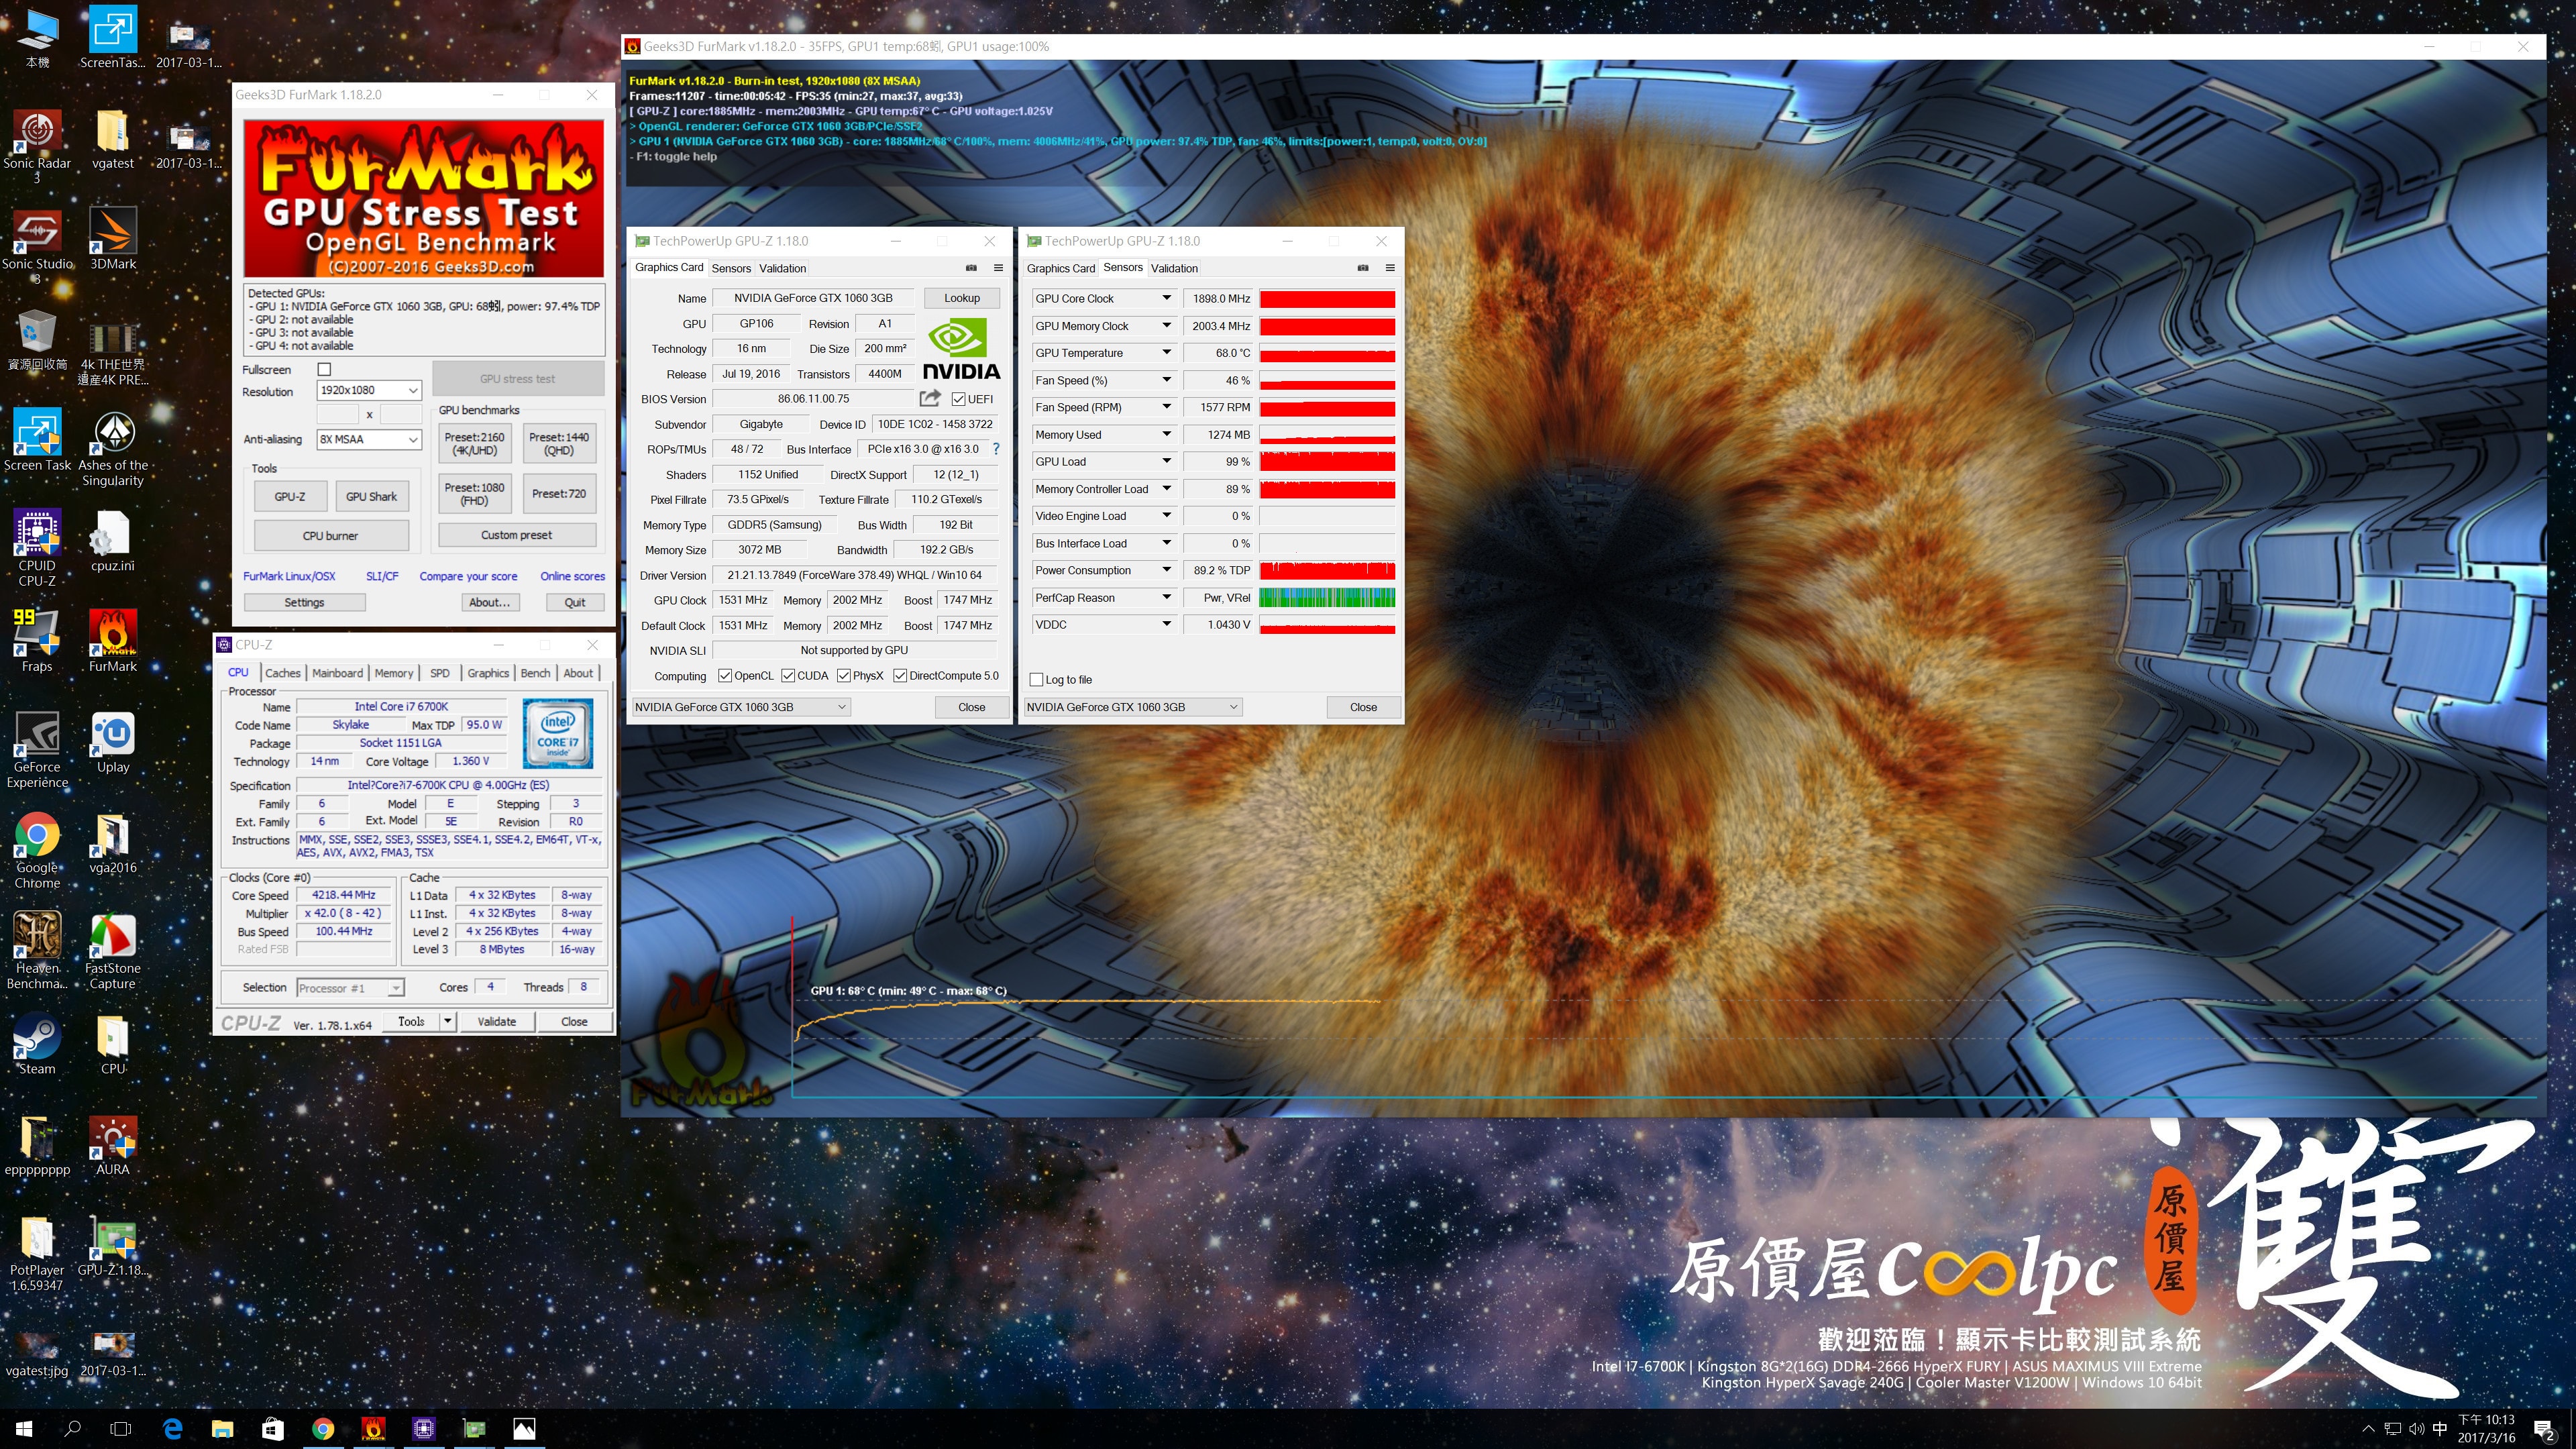
Task: Switch to Sensors tab in left GPU-Z window
Action: [x=731, y=268]
